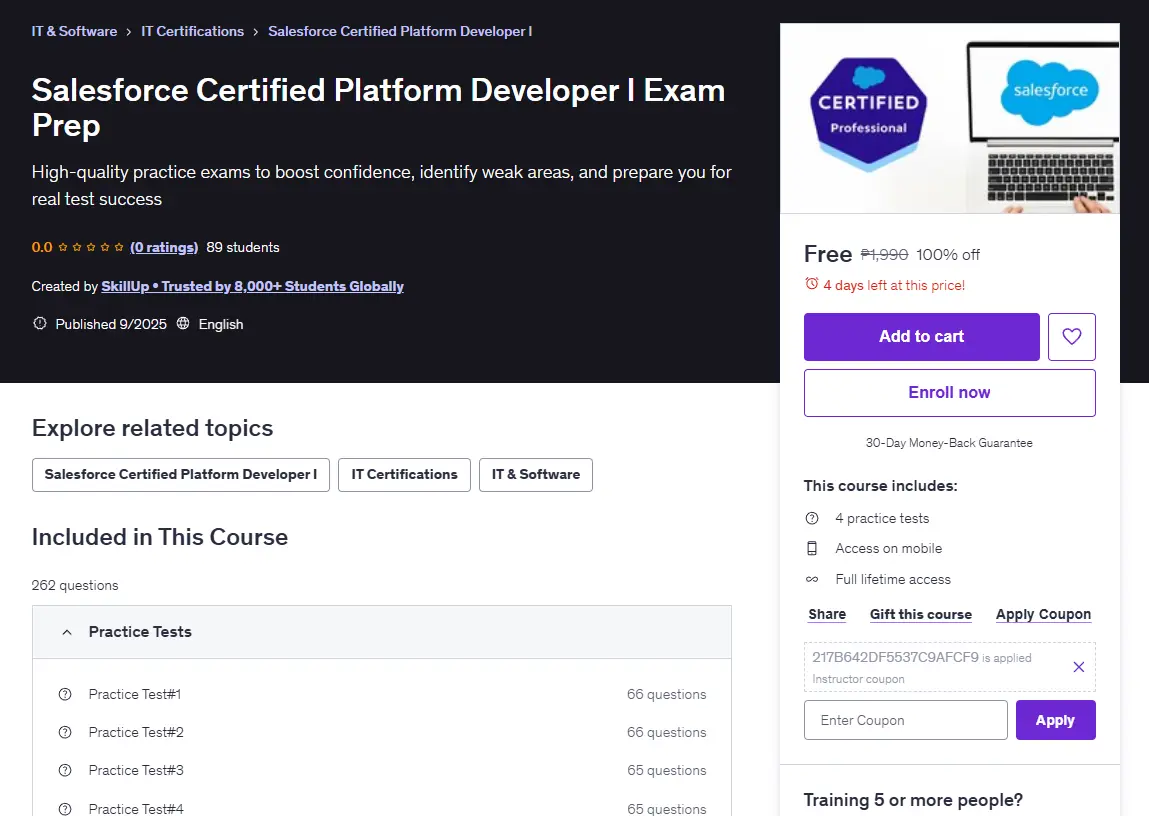
Task: Add course to wishlist with heart icon
Action: tap(1071, 336)
